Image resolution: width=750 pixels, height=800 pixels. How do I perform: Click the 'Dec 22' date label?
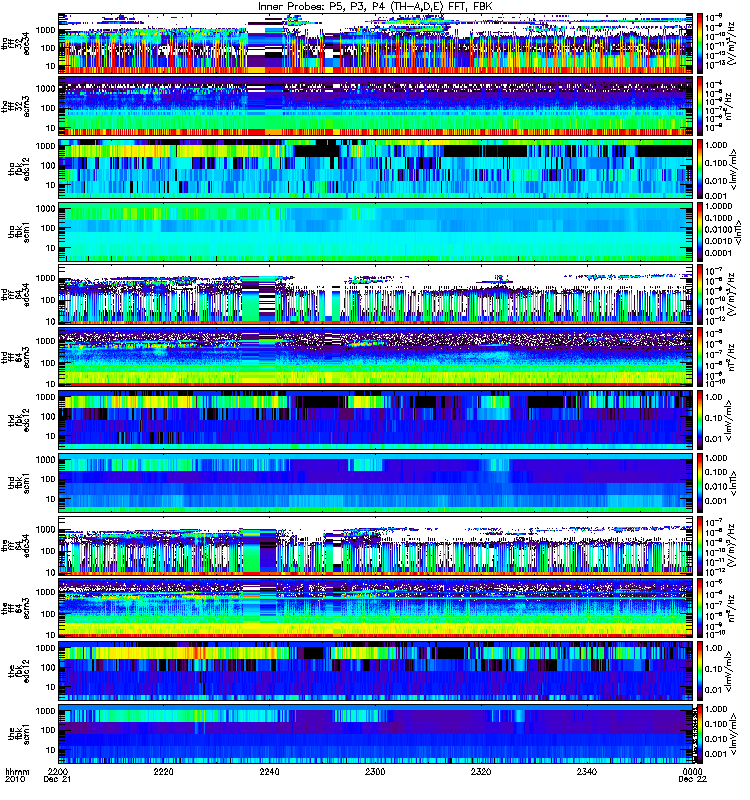692,779
